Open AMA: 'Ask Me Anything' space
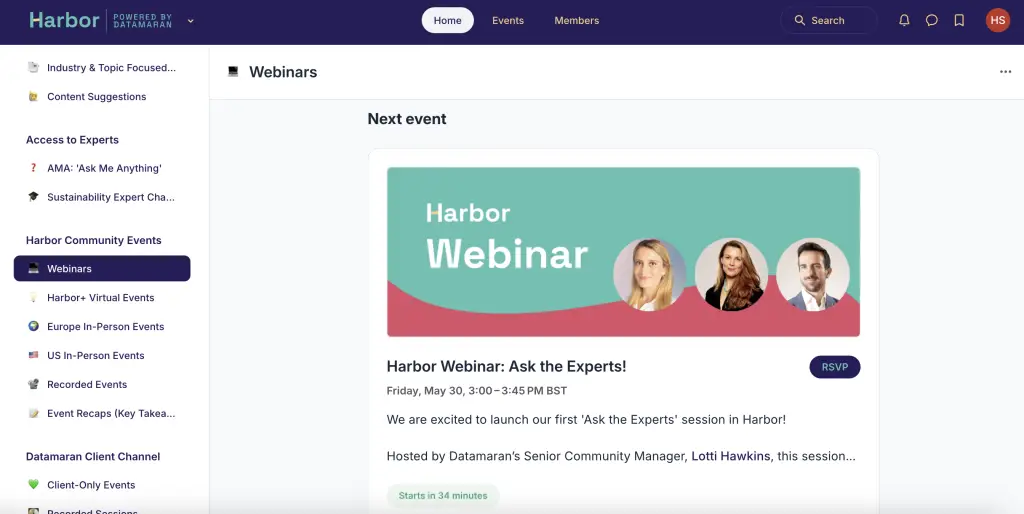The image size is (1024, 514). pos(102,168)
